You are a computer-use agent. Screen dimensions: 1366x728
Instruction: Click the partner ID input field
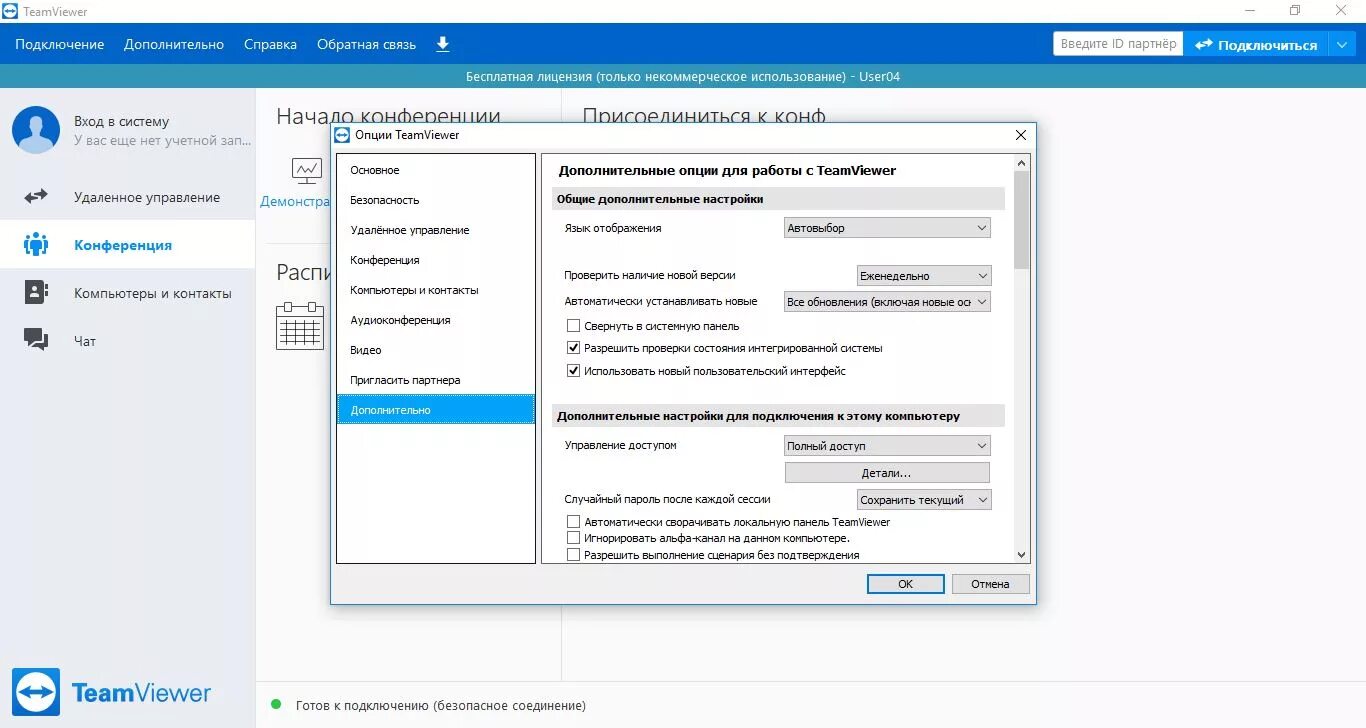(1117, 44)
